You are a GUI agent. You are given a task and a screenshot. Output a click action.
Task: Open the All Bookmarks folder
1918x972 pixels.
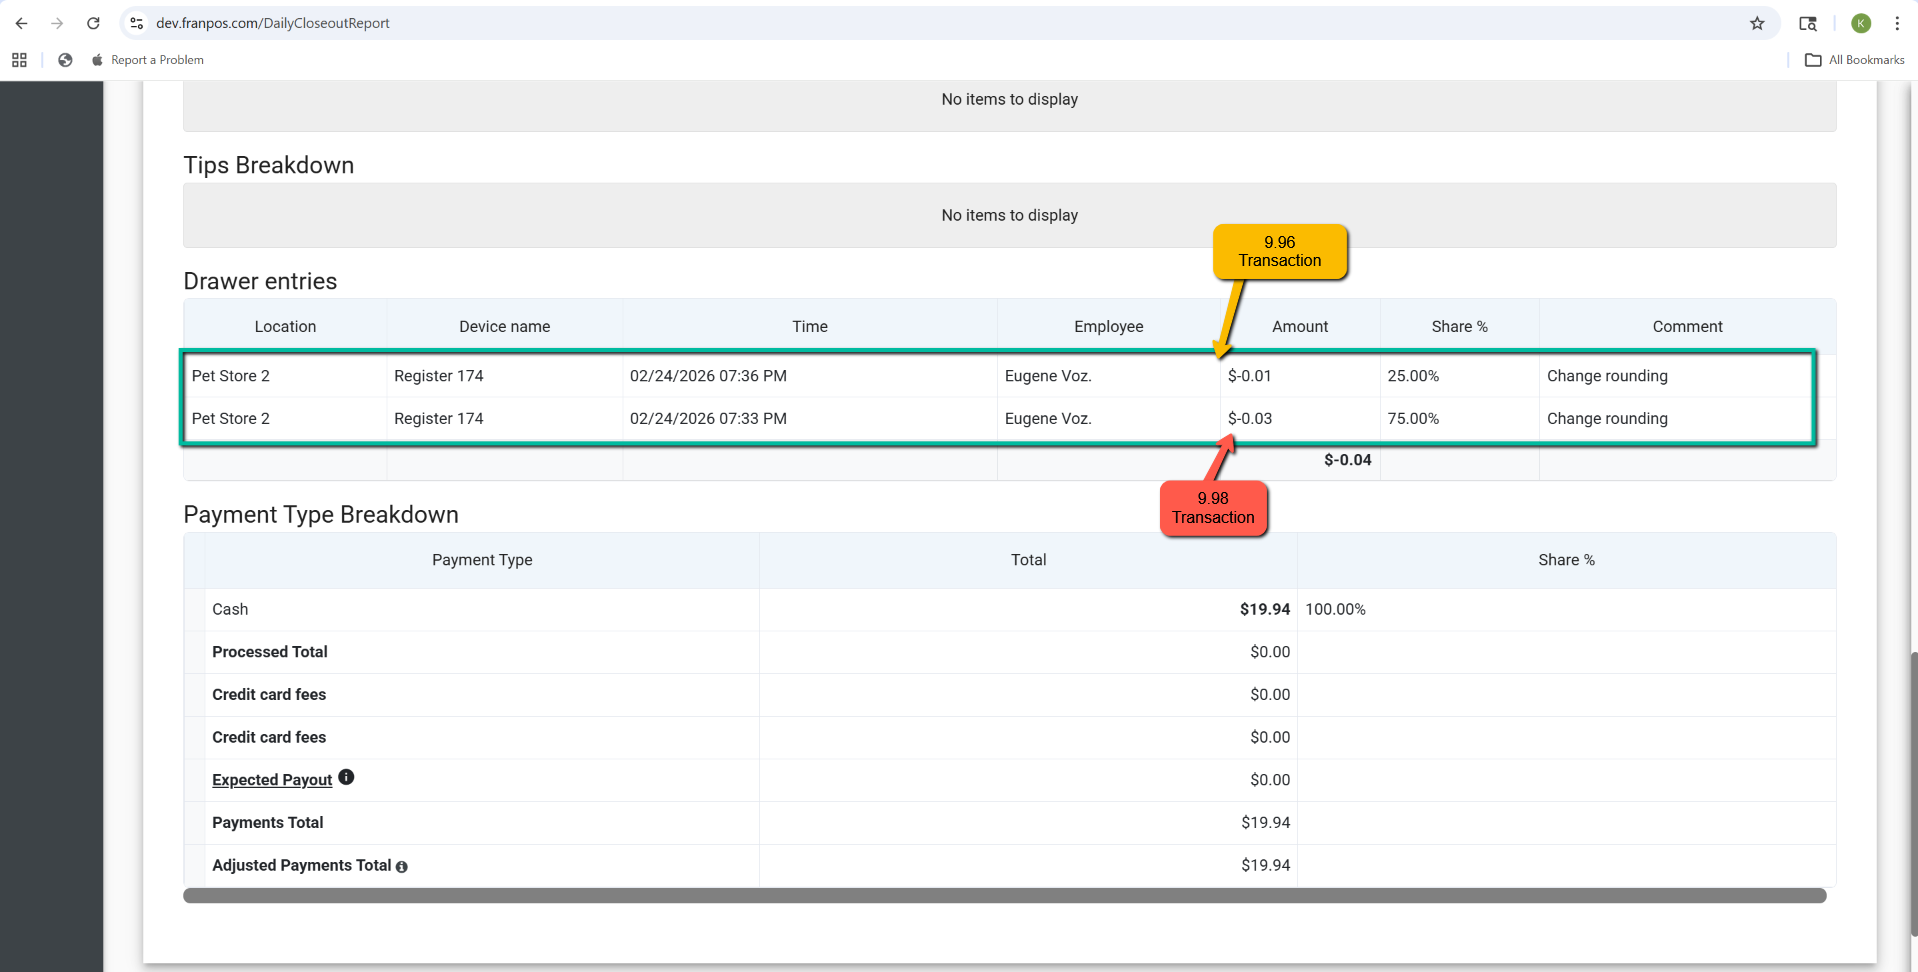(x=1855, y=60)
